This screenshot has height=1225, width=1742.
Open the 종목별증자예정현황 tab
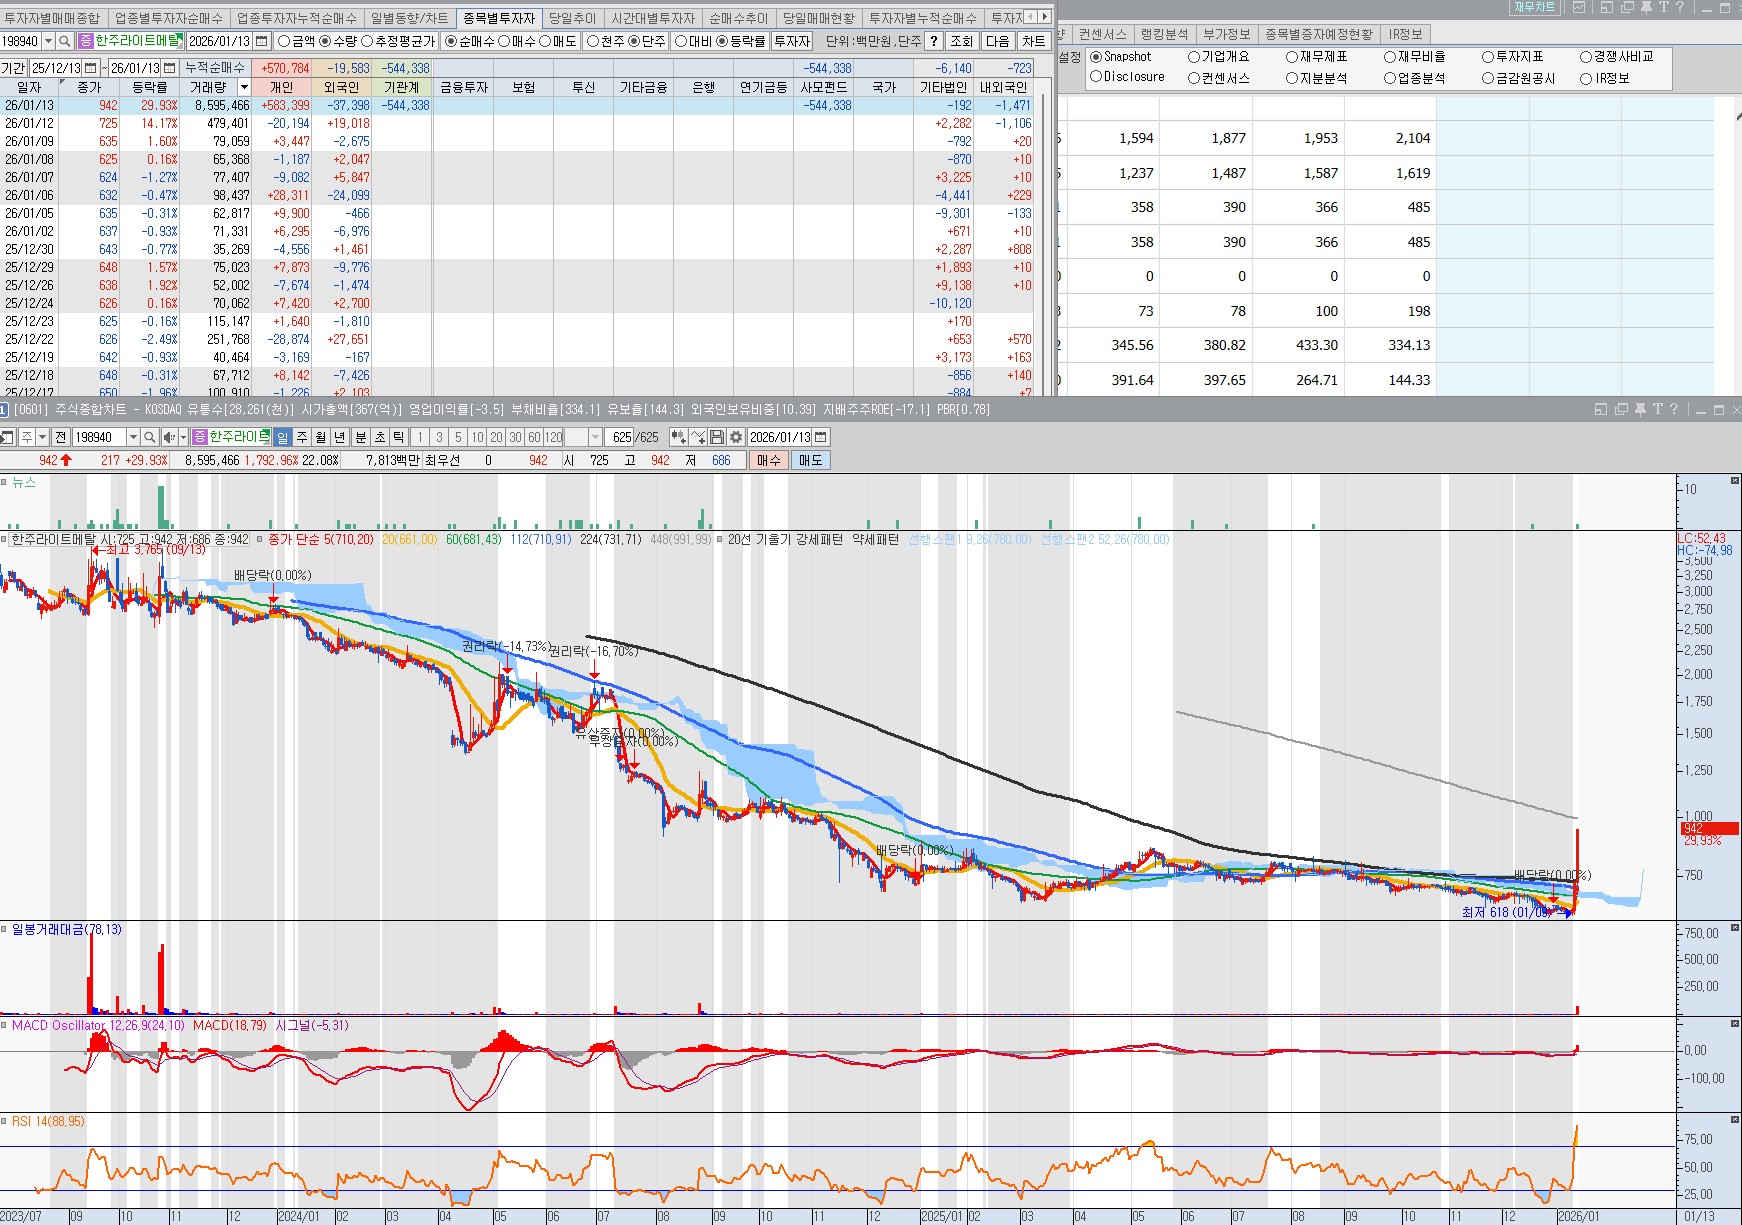(x=1319, y=34)
